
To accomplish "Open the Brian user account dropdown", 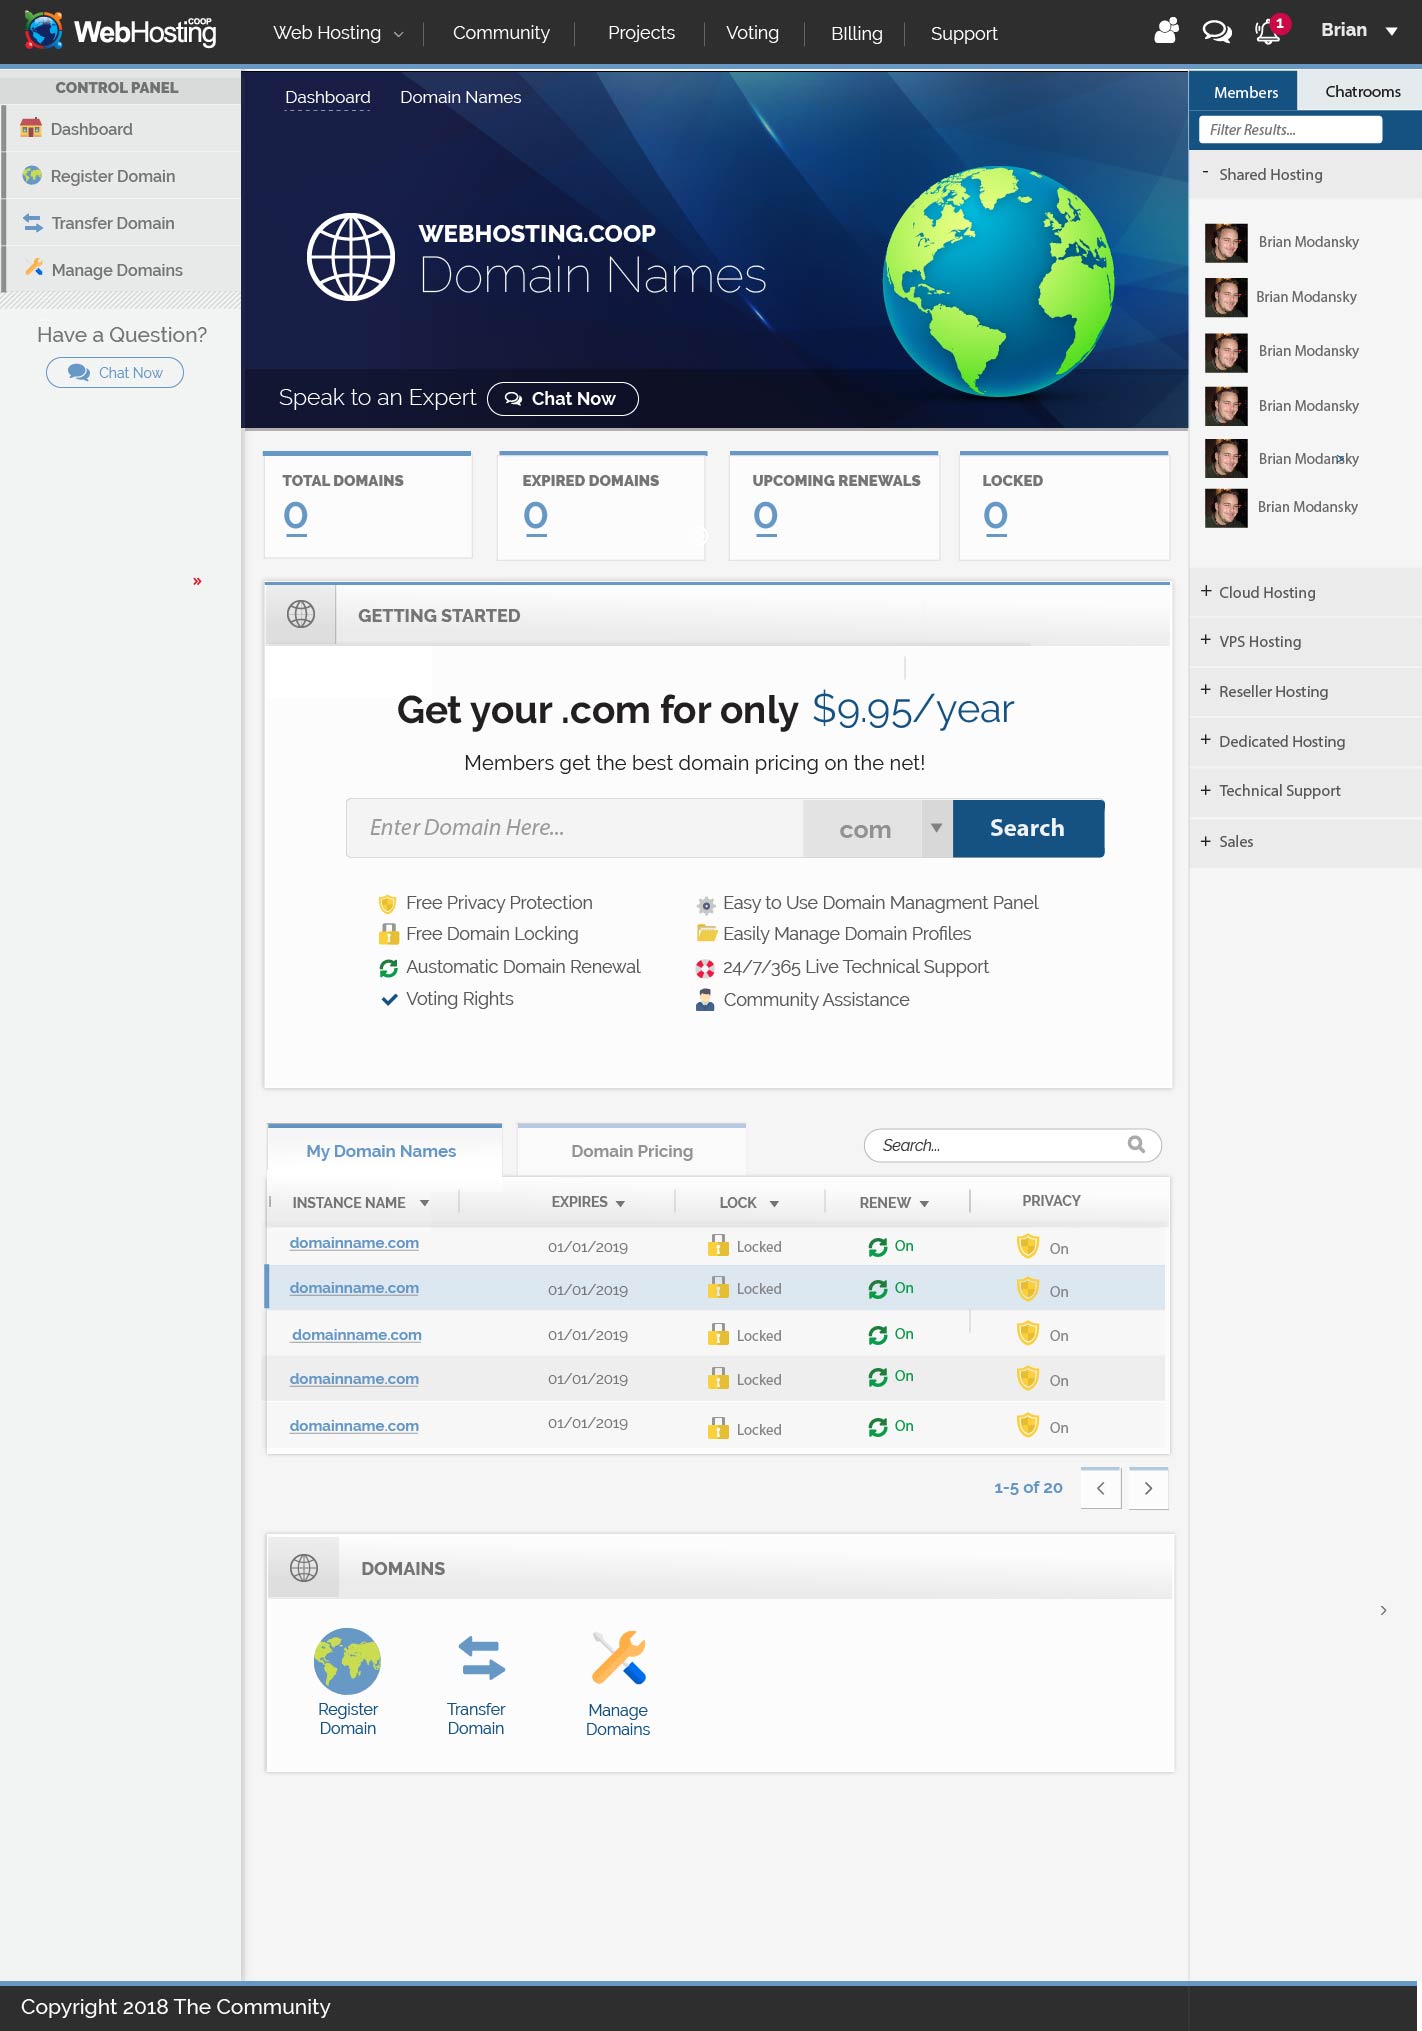I will point(1358,30).
